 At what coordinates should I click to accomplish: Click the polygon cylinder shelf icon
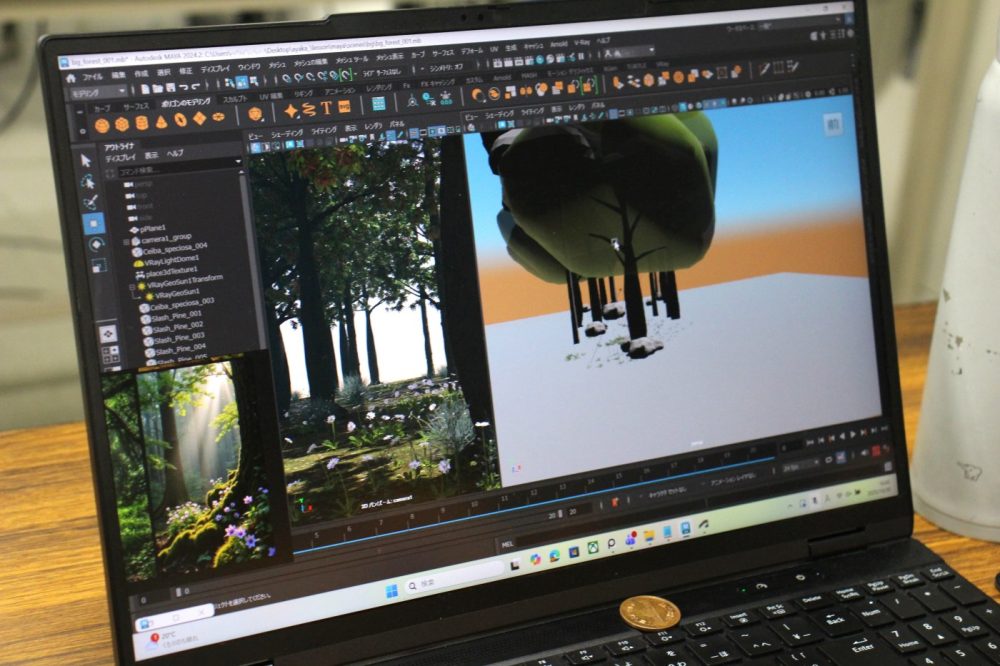point(141,122)
